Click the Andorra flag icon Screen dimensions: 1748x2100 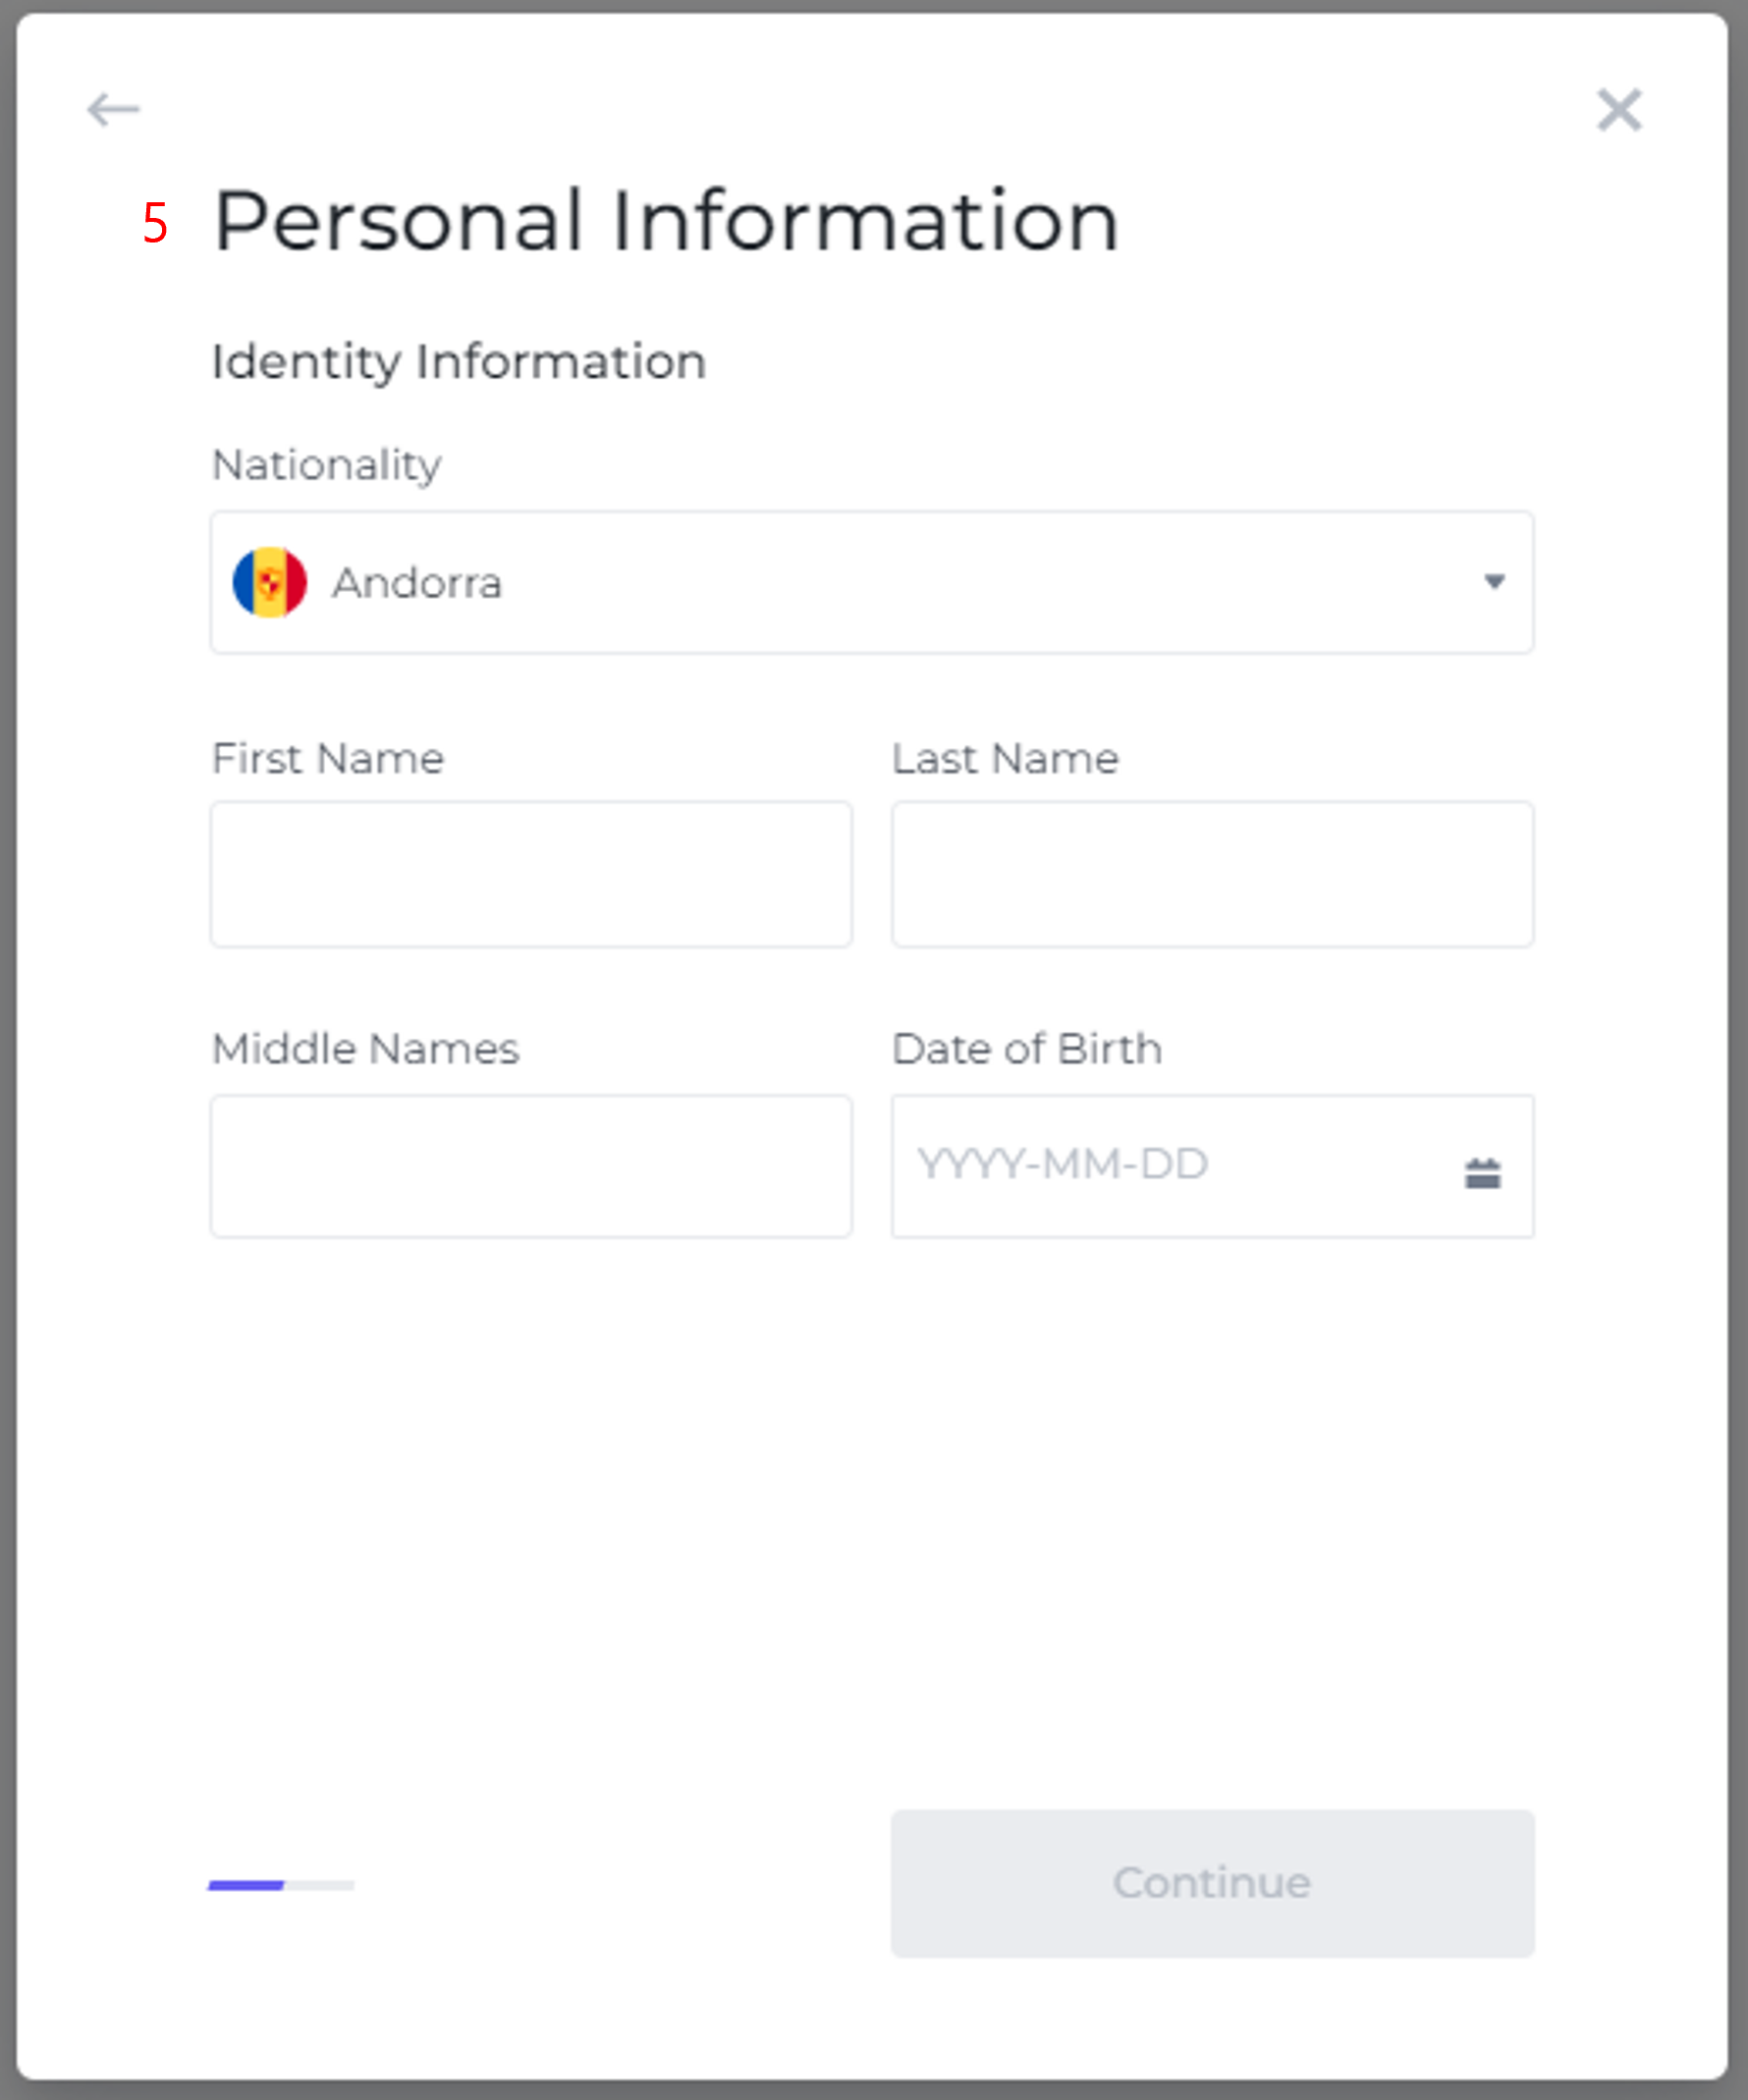(x=269, y=582)
